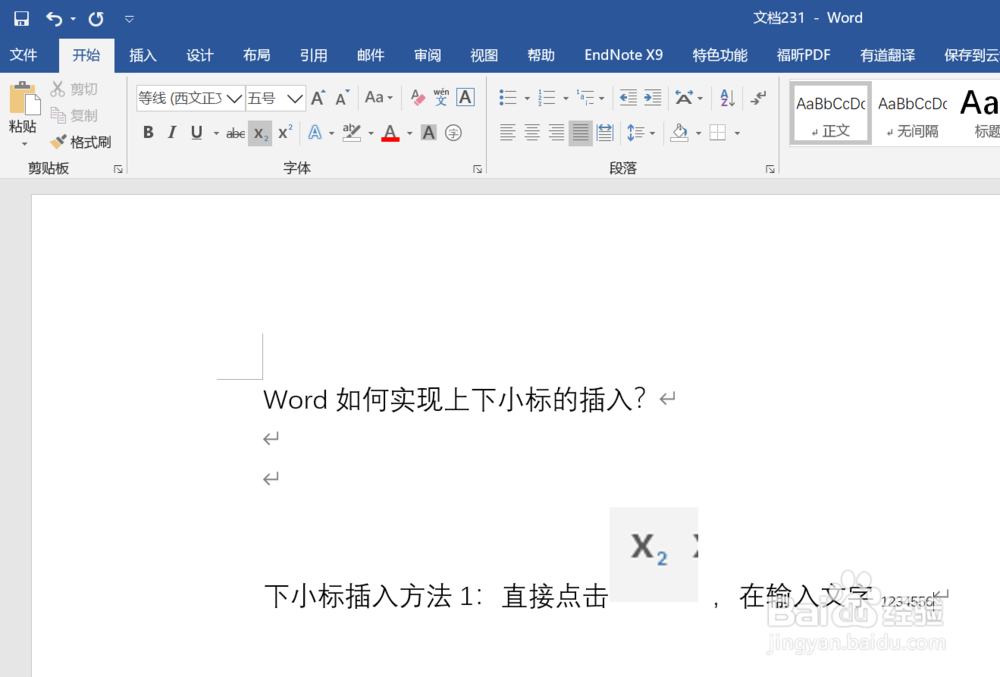Select the 复制 copy icon
Viewport: 1000px width, 677px height.
(x=60, y=114)
